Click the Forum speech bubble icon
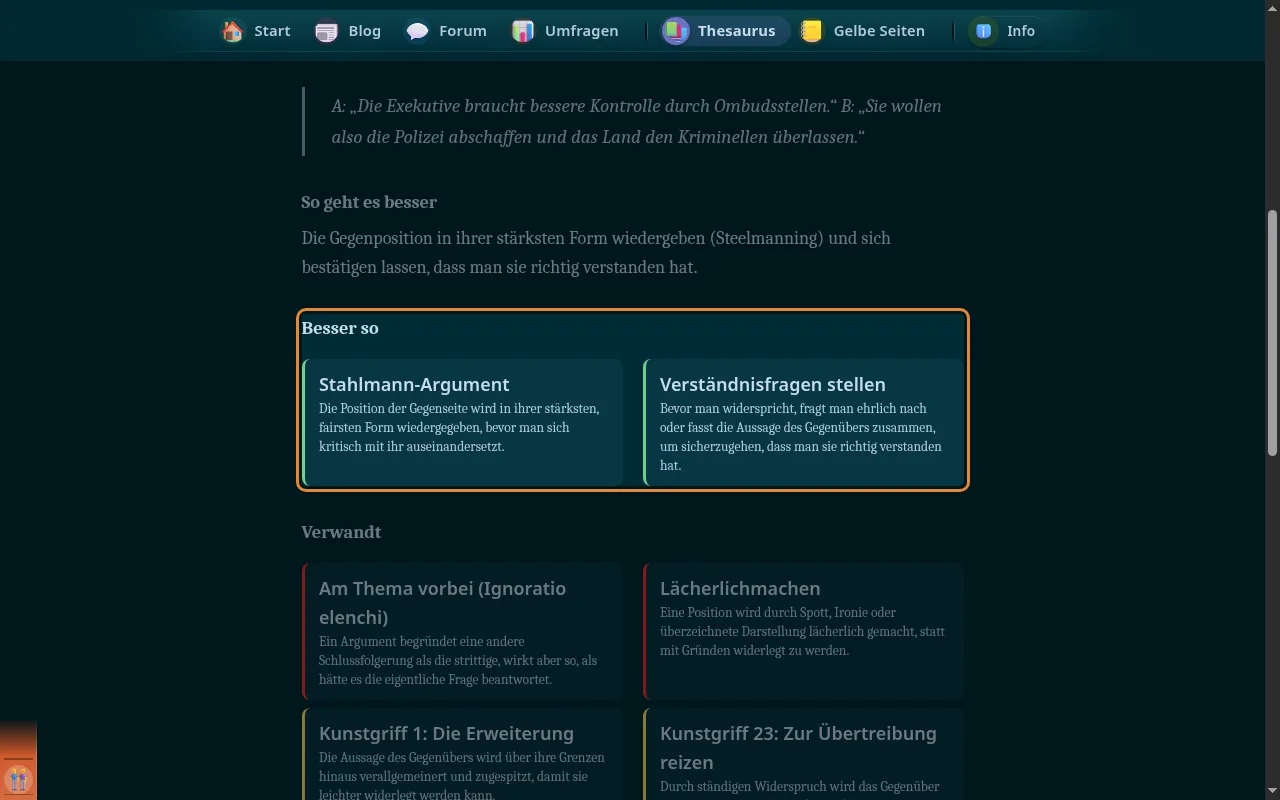Viewport: 1280px width, 800px height. point(417,31)
